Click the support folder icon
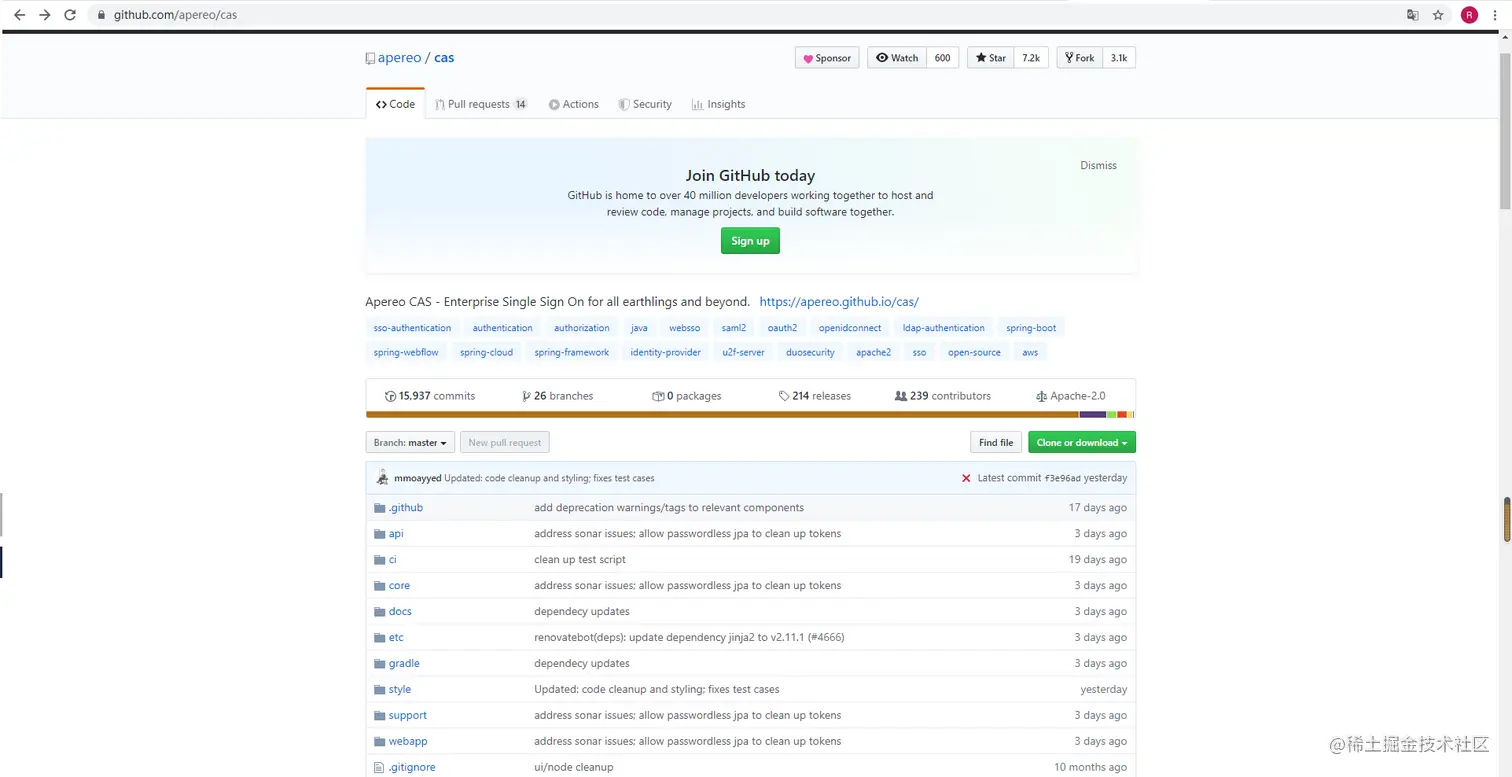Viewport: 1512px width, 777px height. pos(379,716)
